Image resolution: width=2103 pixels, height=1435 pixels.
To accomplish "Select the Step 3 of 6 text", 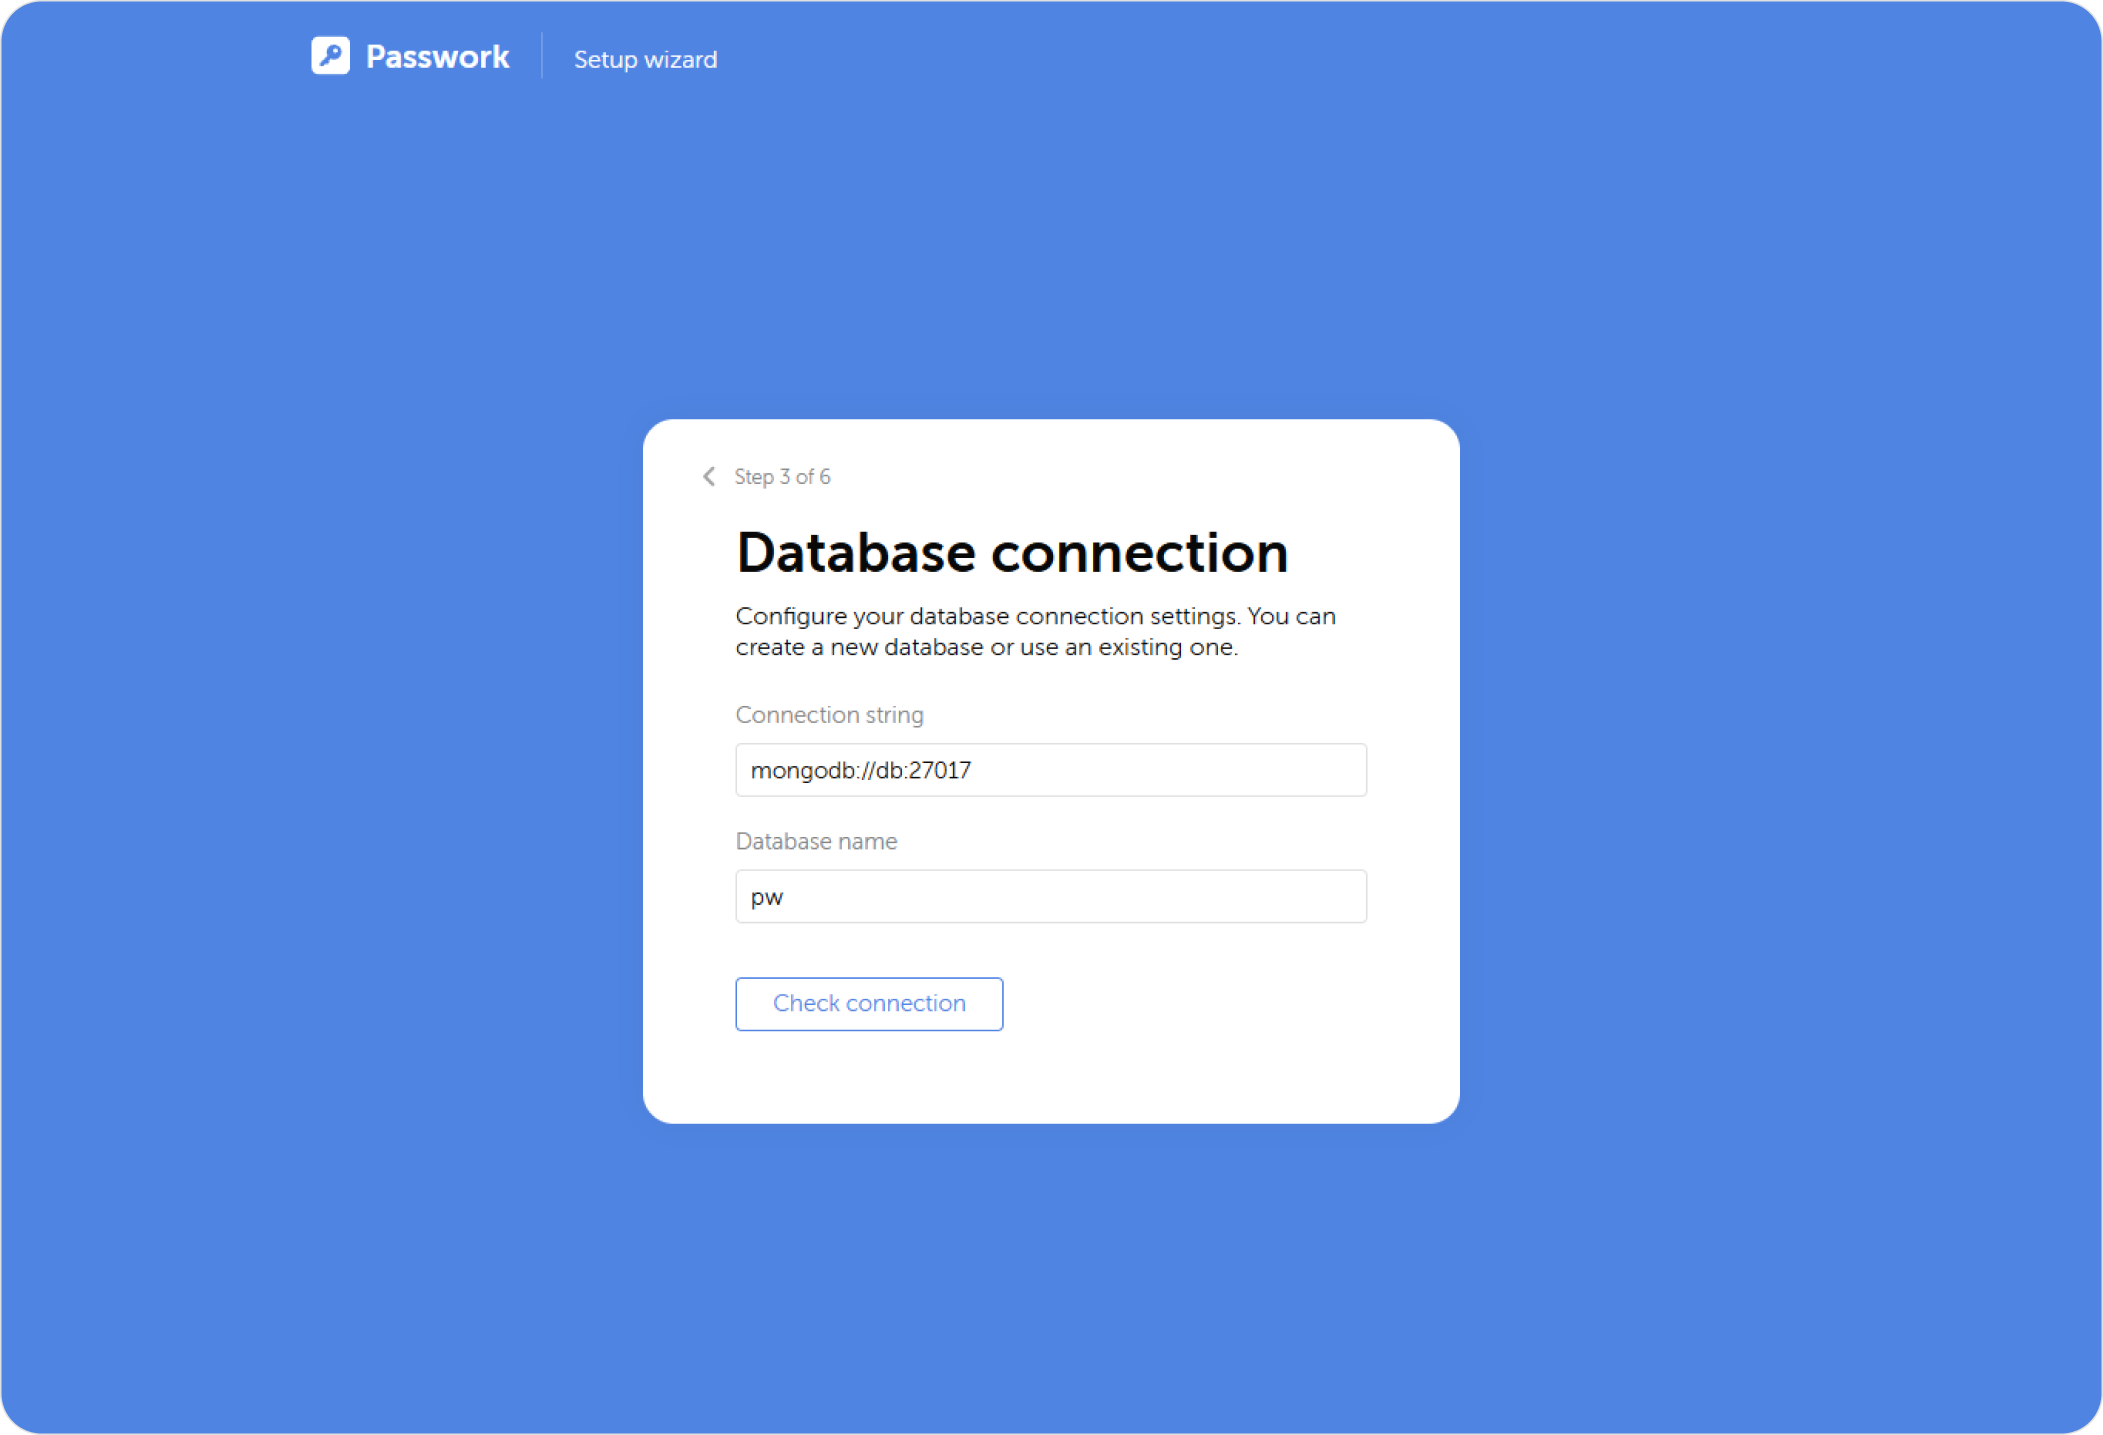I will [783, 477].
